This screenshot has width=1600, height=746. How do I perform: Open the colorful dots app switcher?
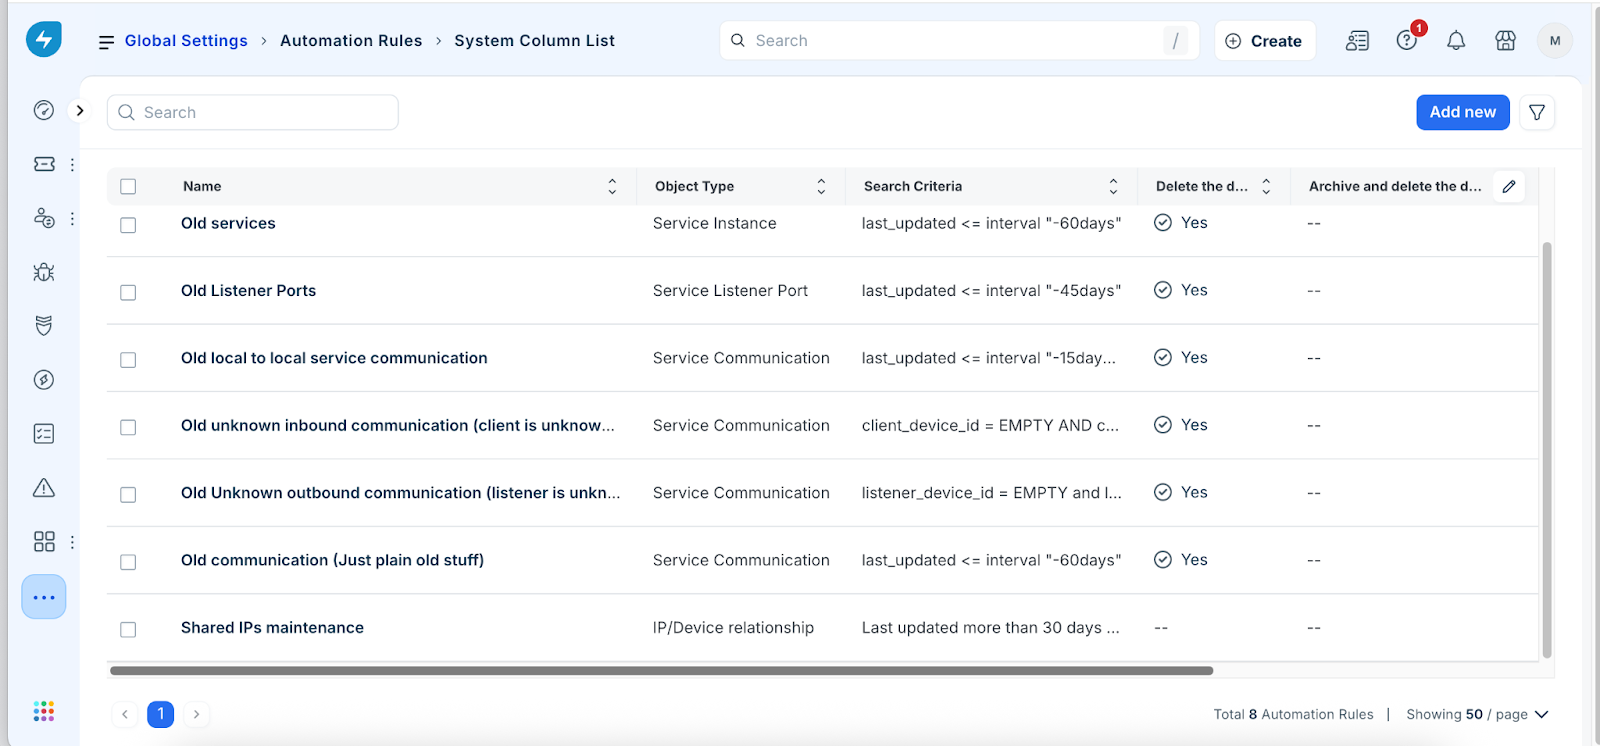44,711
